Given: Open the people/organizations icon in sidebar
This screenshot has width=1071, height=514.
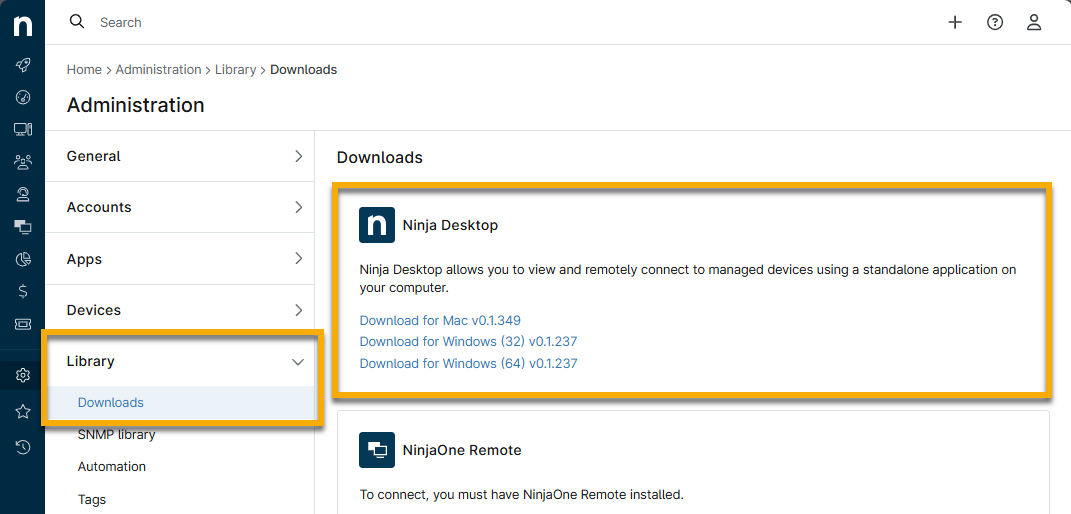Looking at the screenshot, I should [x=22, y=161].
